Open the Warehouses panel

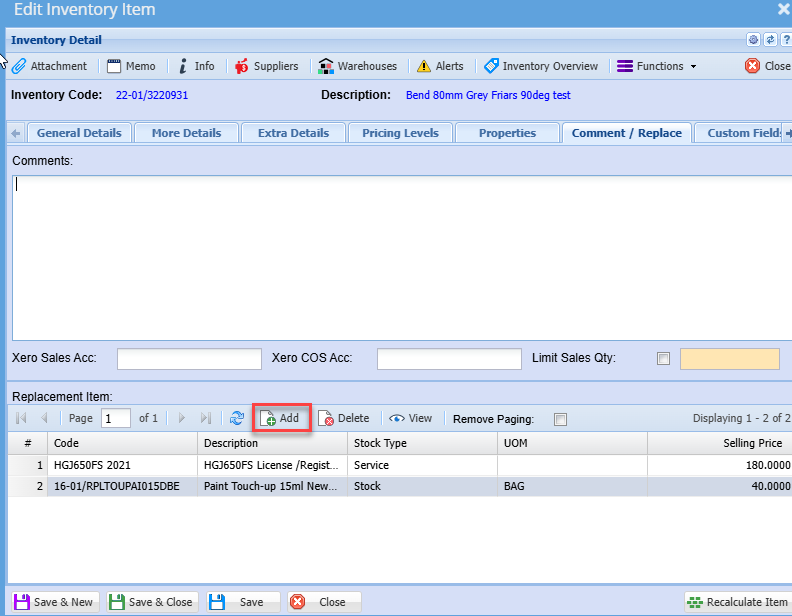[x=357, y=66]
